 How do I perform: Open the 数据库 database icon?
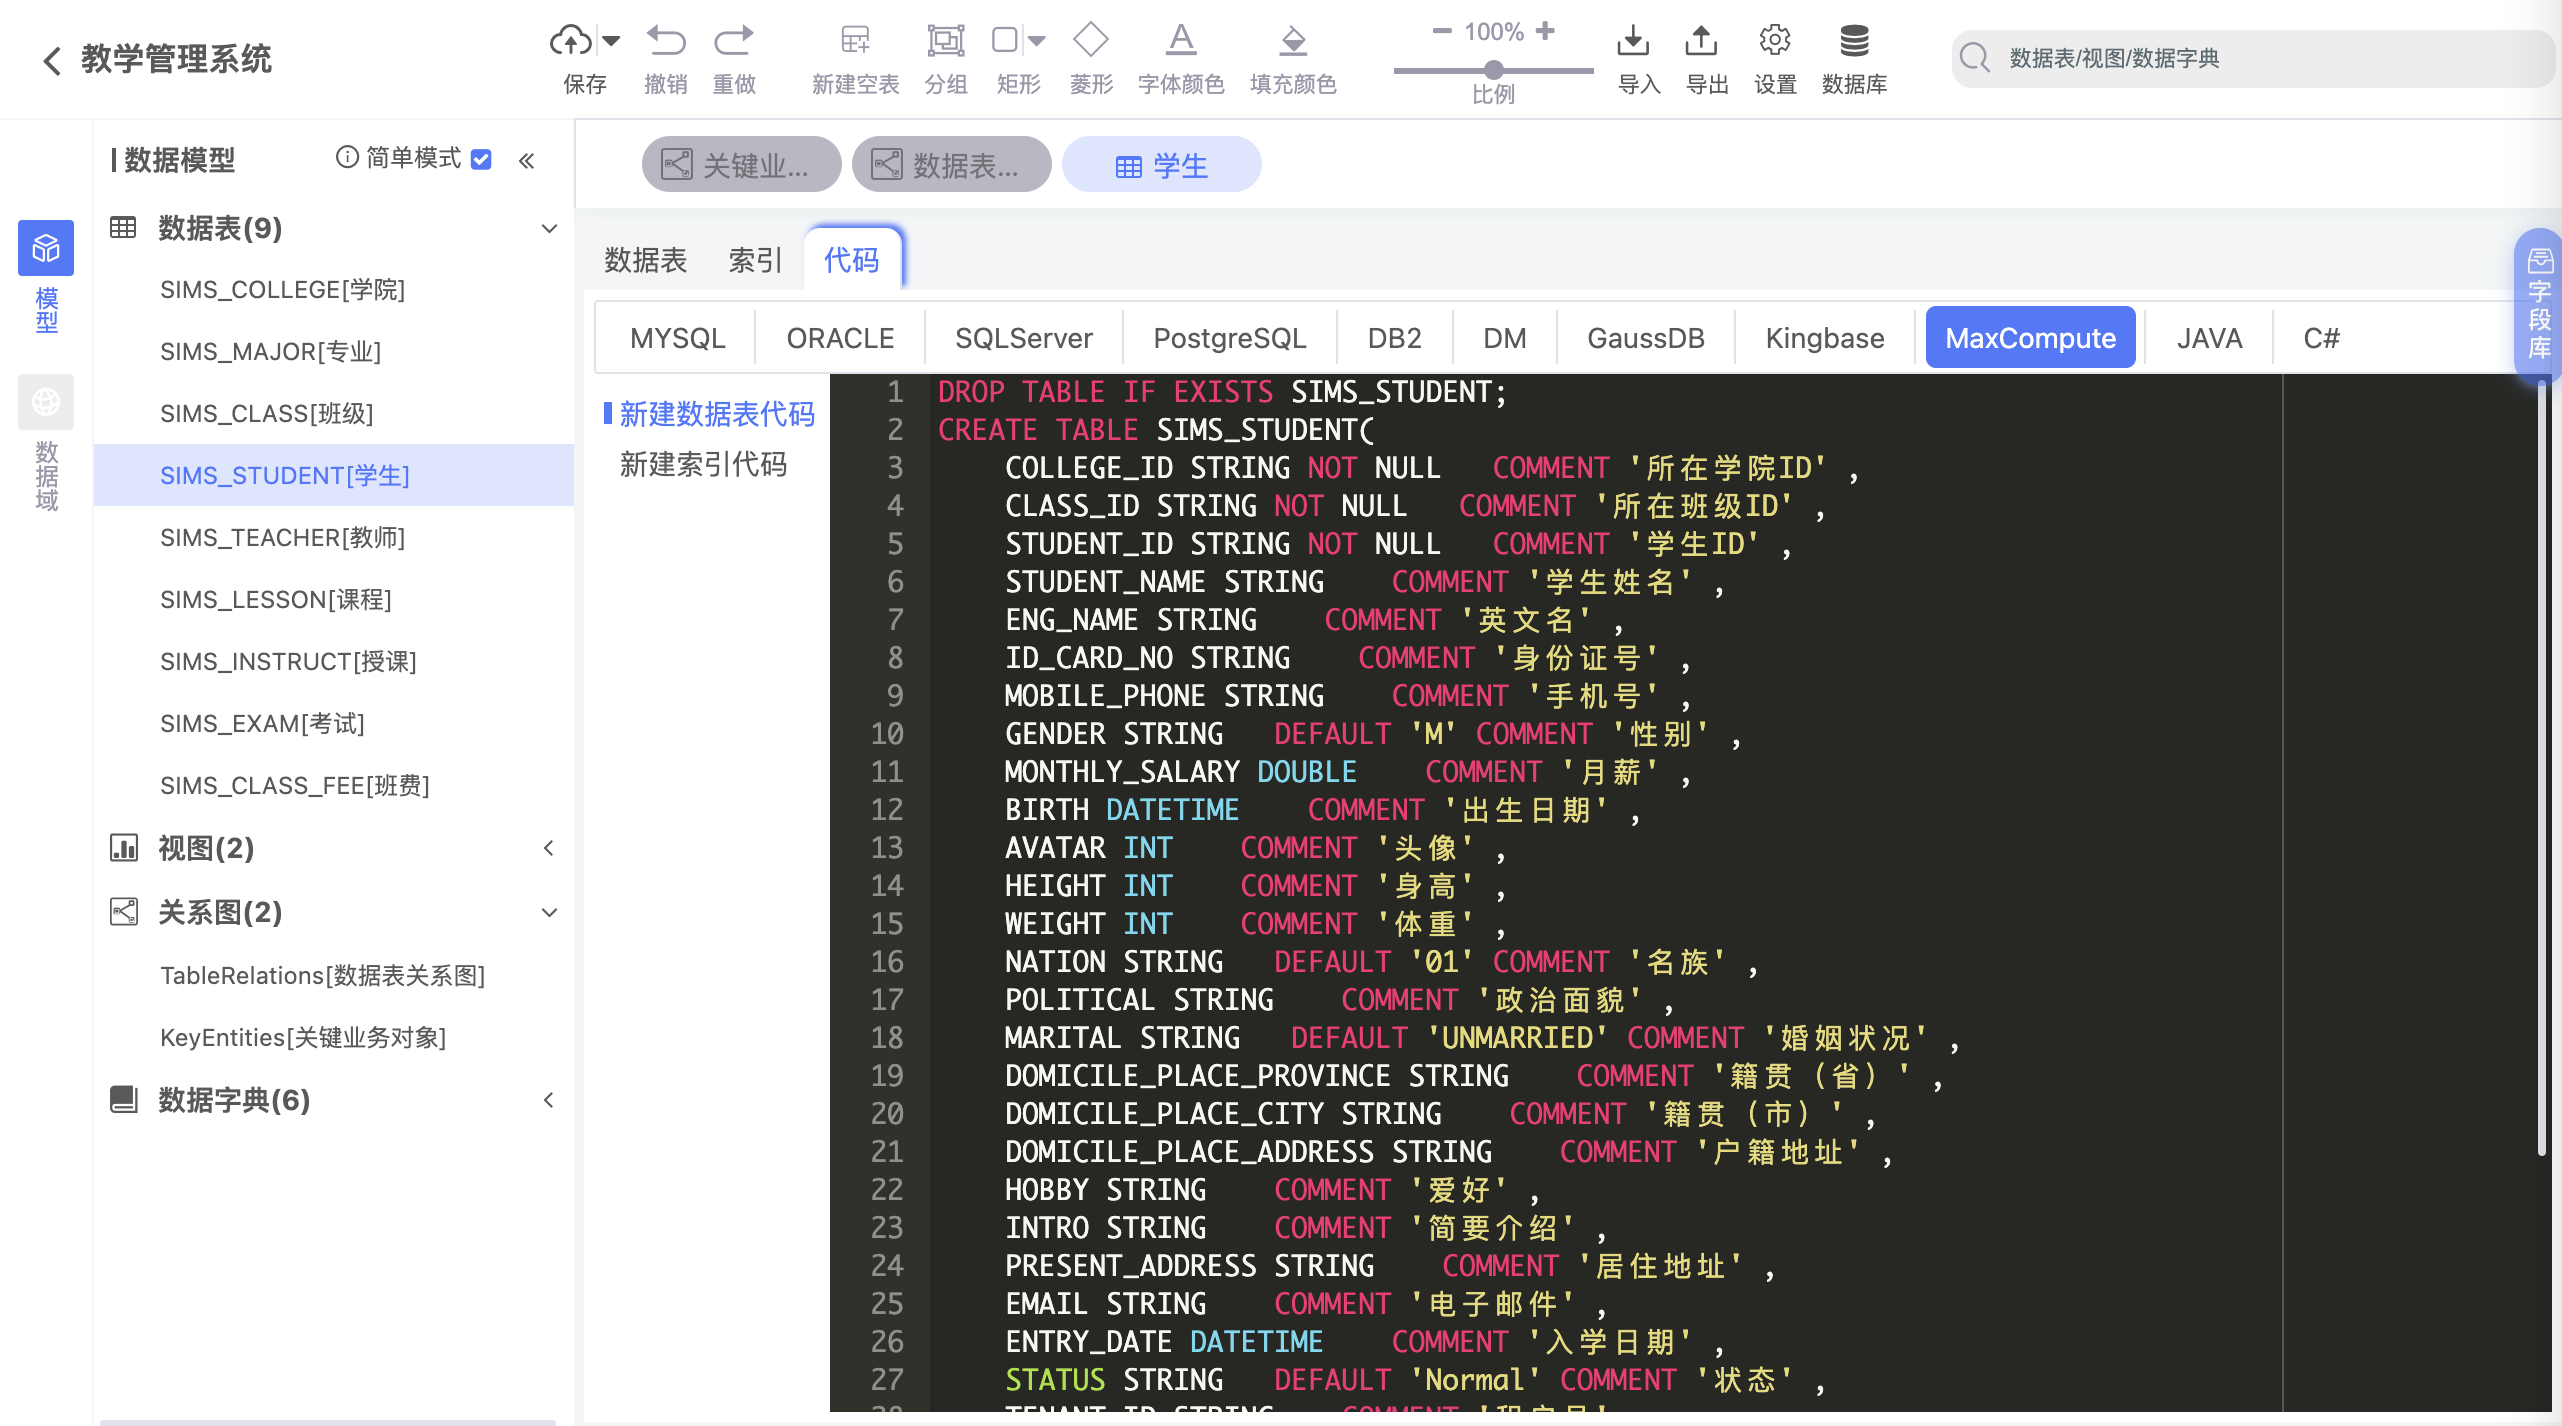pos(1854,41)
